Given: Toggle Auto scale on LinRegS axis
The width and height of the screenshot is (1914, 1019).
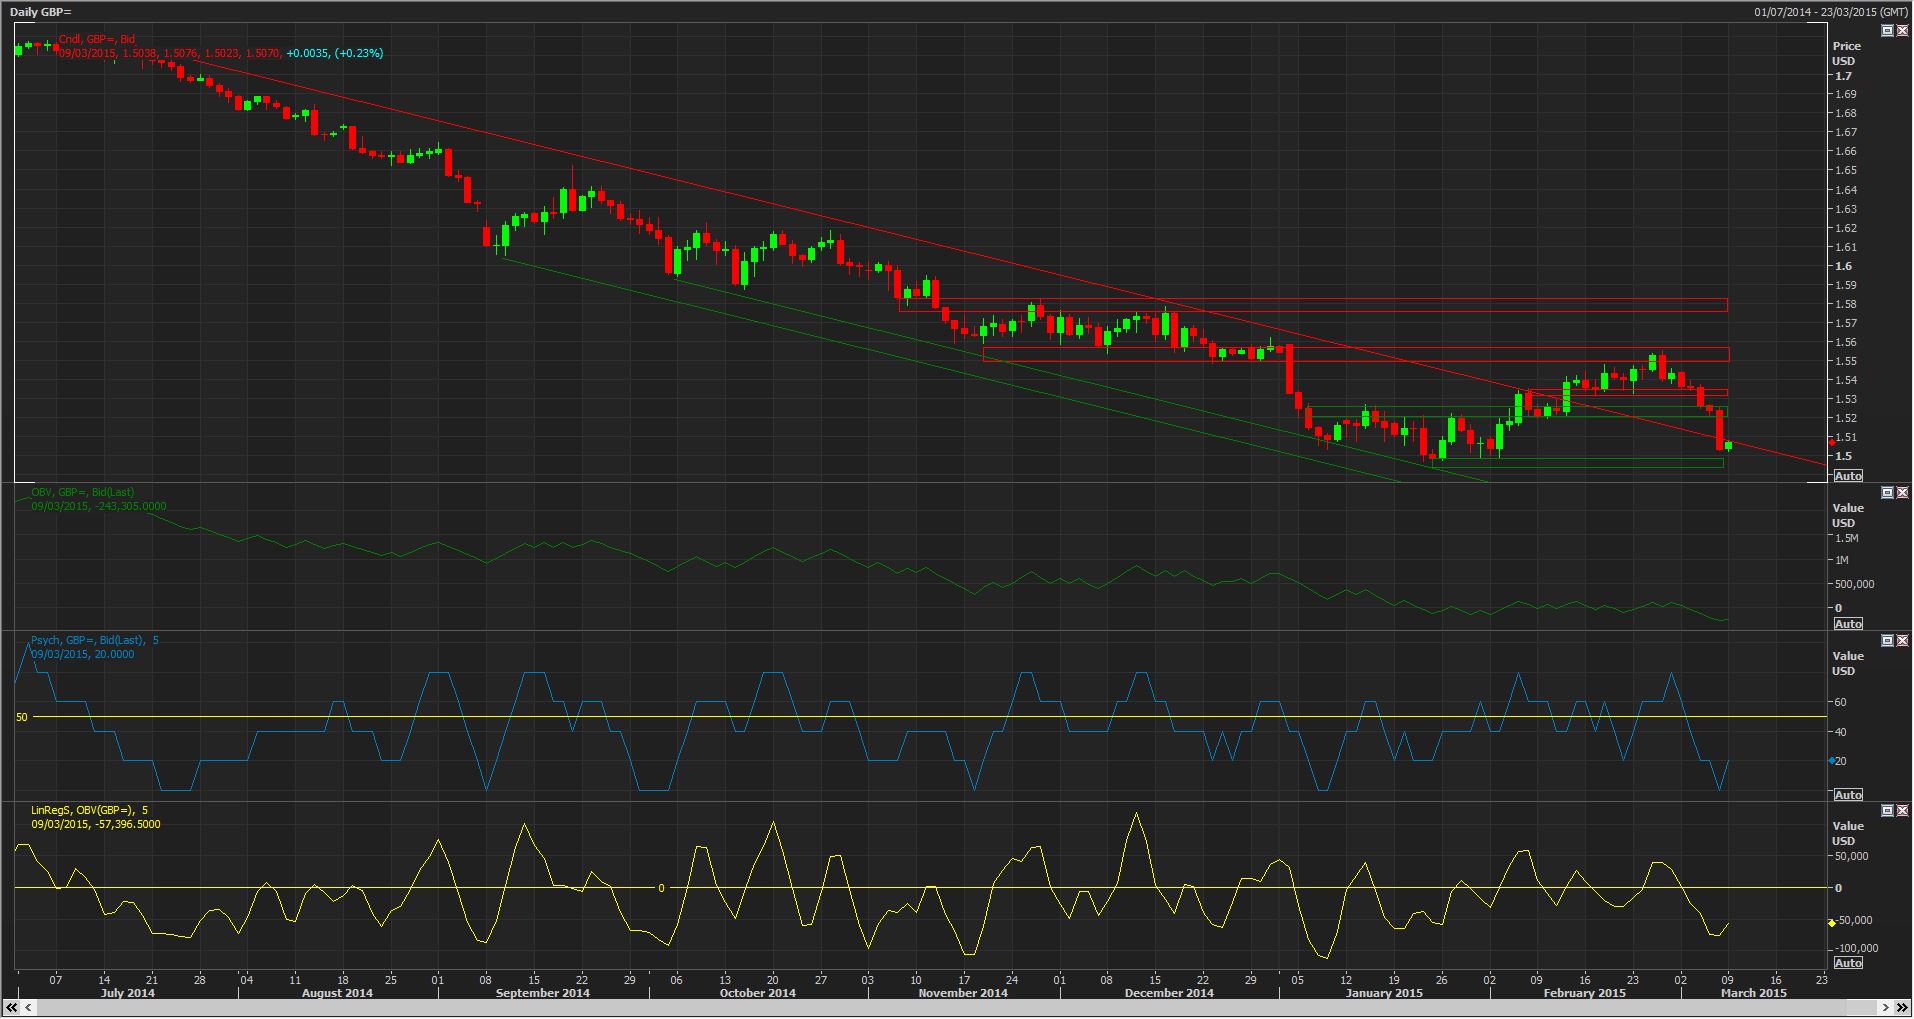Looking at the screenshot, I should [1848, 962].
